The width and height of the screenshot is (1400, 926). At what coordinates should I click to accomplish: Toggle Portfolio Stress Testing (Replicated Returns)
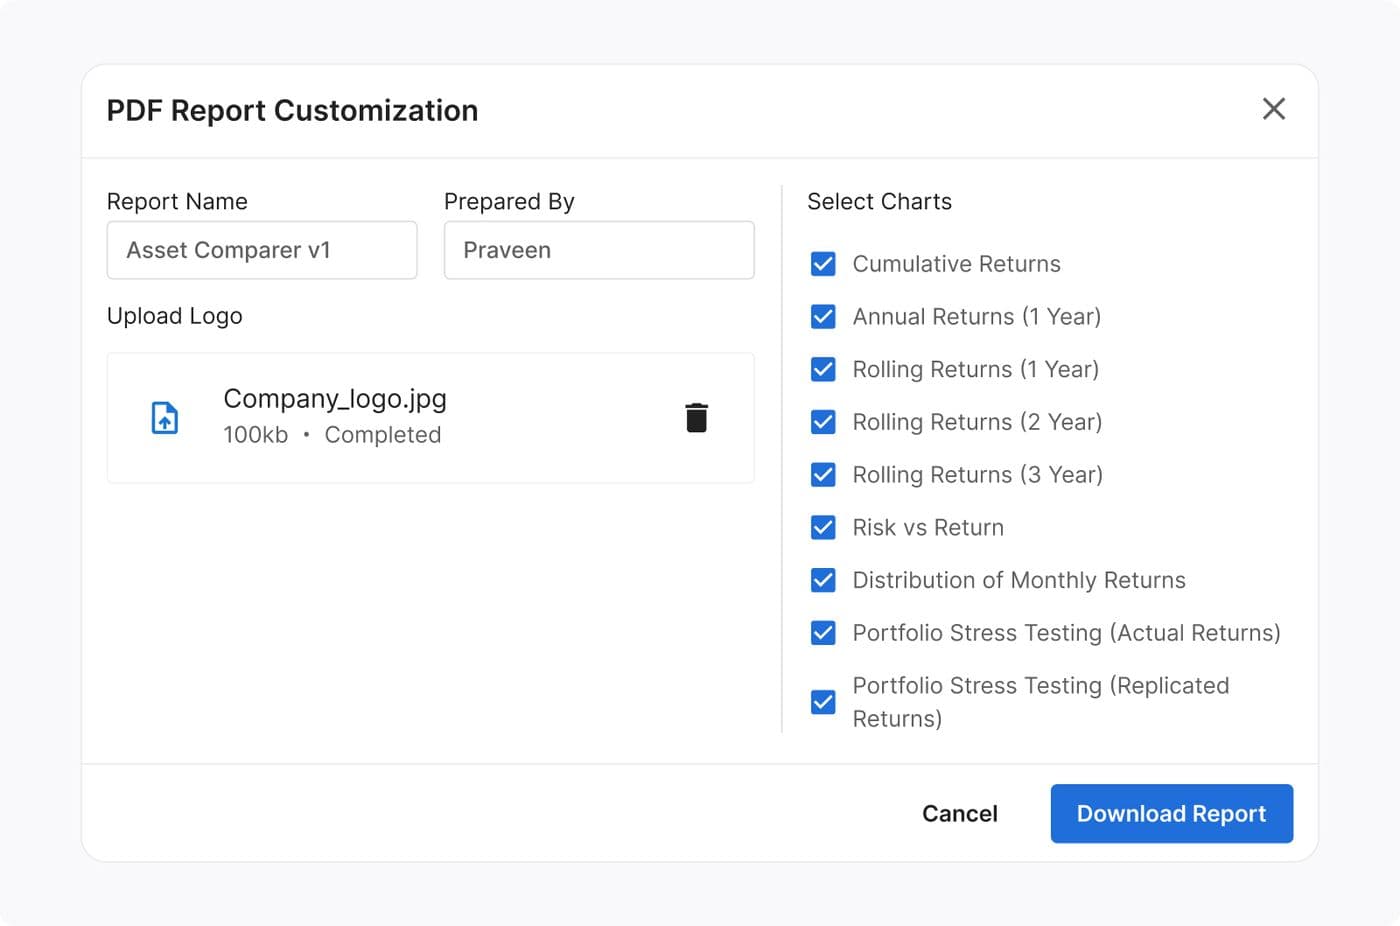tap(823, 702)
